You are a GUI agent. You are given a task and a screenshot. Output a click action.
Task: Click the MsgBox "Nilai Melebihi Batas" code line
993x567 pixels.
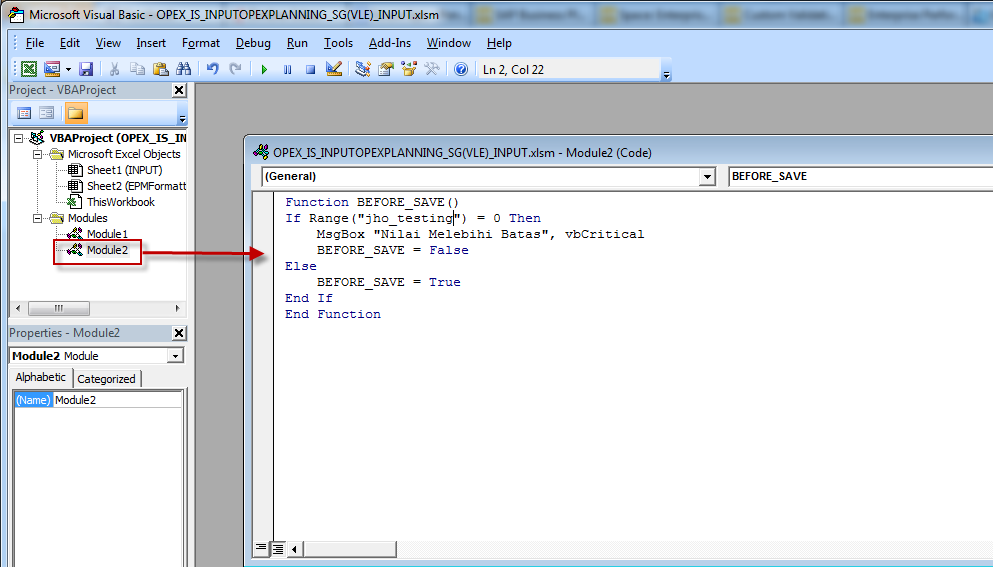tap(480, 234)
